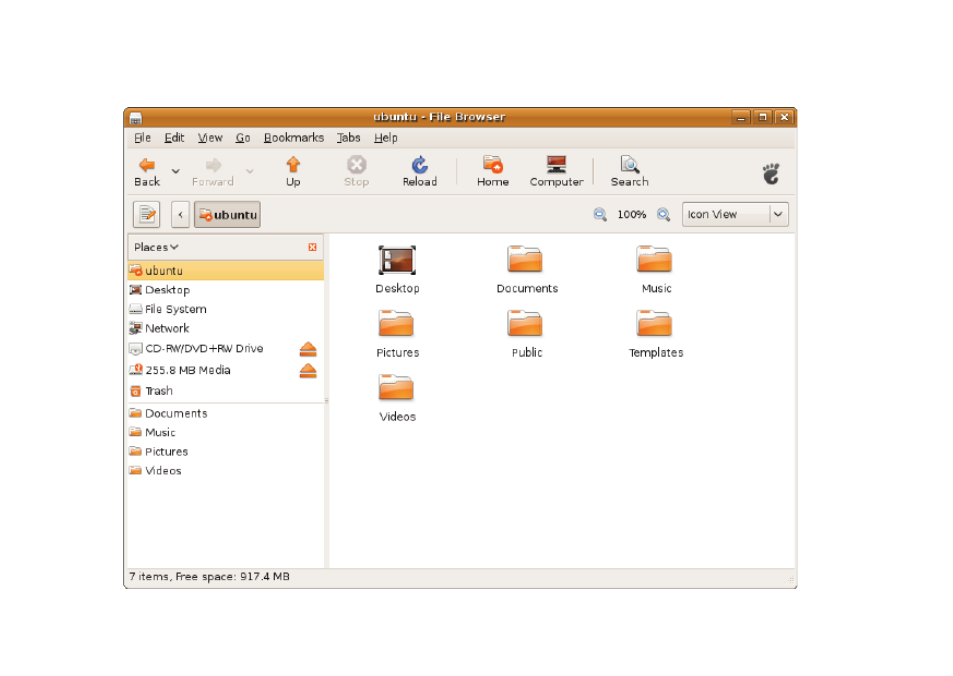Viewport: 953px width, 676px height.
Task: Open the Pictures bookmark in the sidebar
Action: point(225,452)
